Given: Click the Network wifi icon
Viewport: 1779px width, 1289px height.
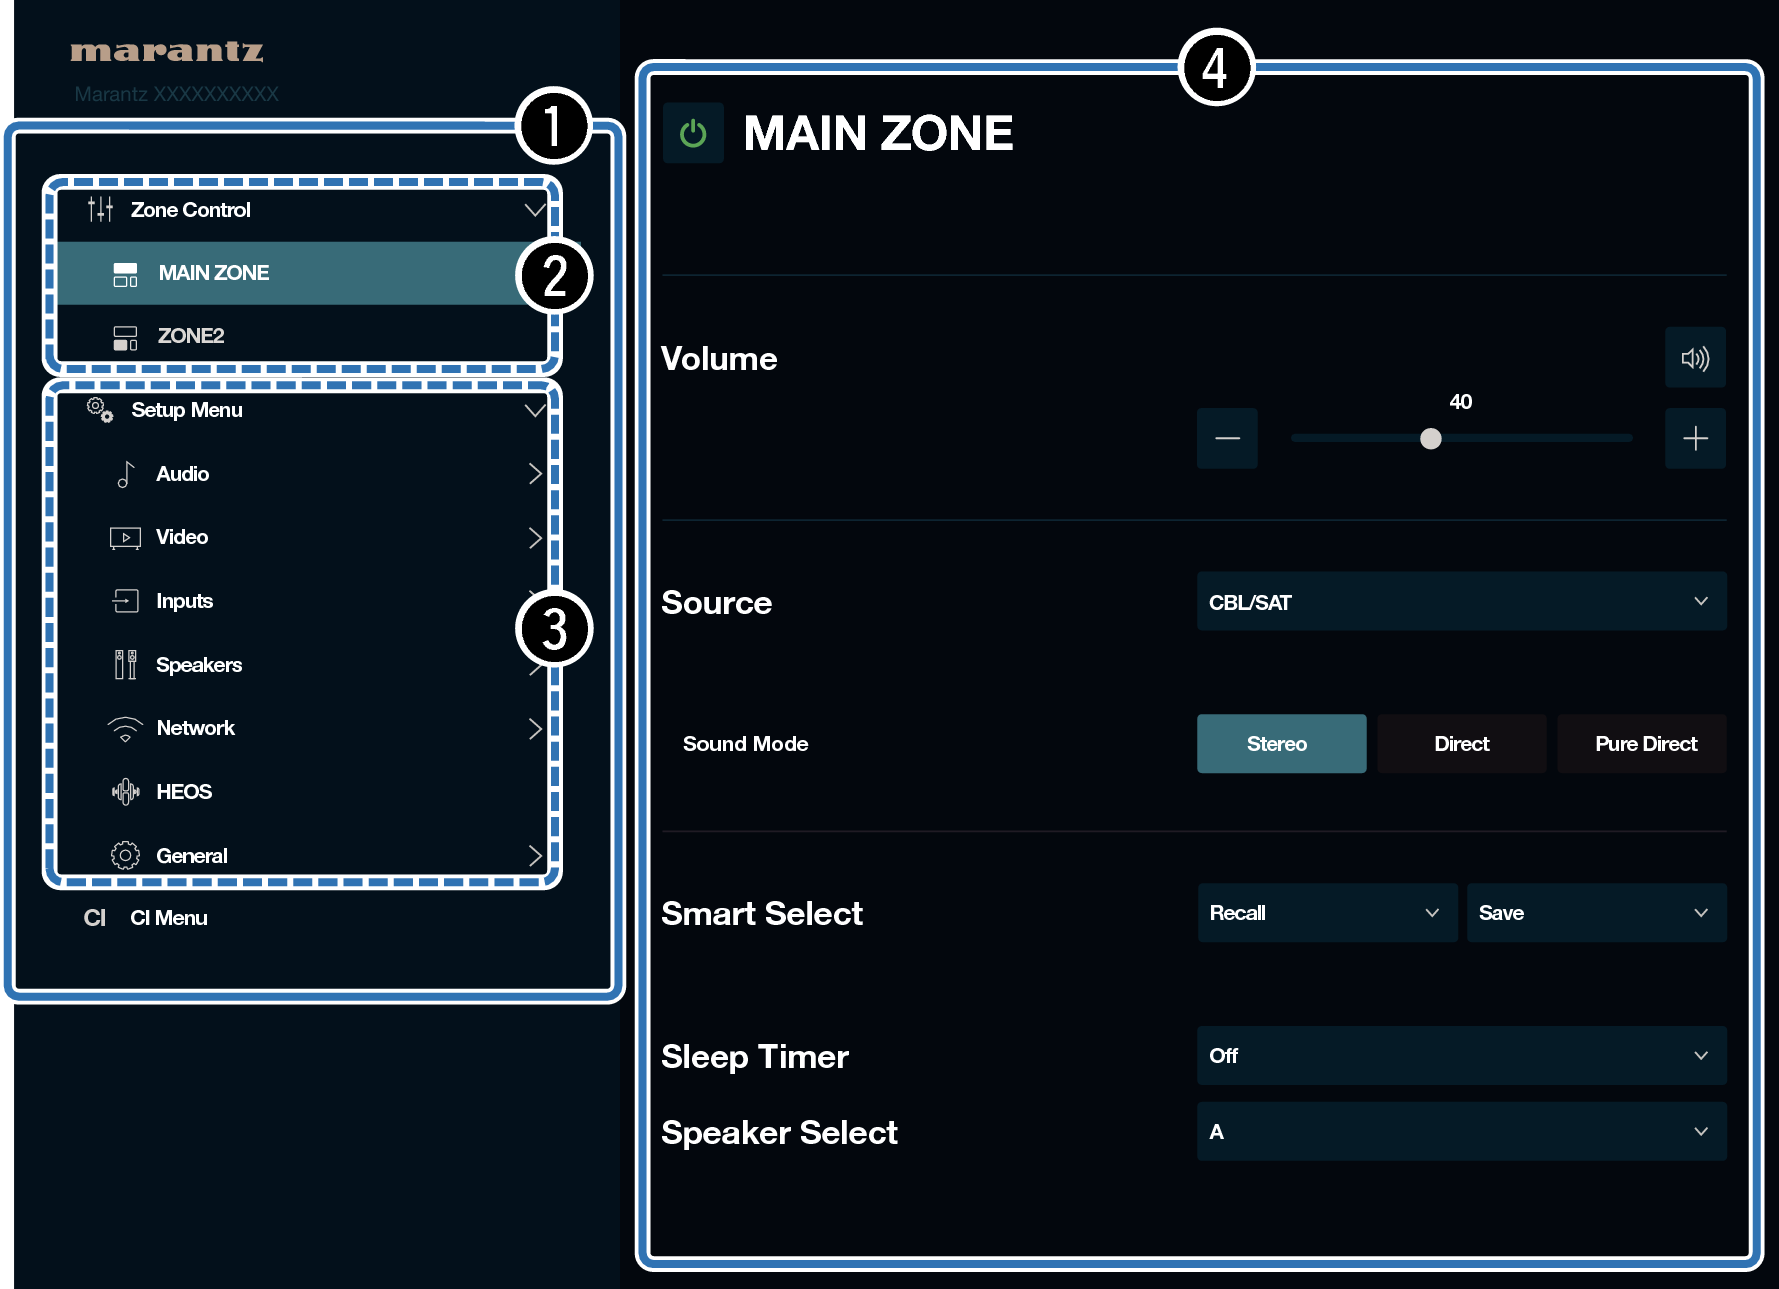Looking at the screenshot, I should click(125, 729).
